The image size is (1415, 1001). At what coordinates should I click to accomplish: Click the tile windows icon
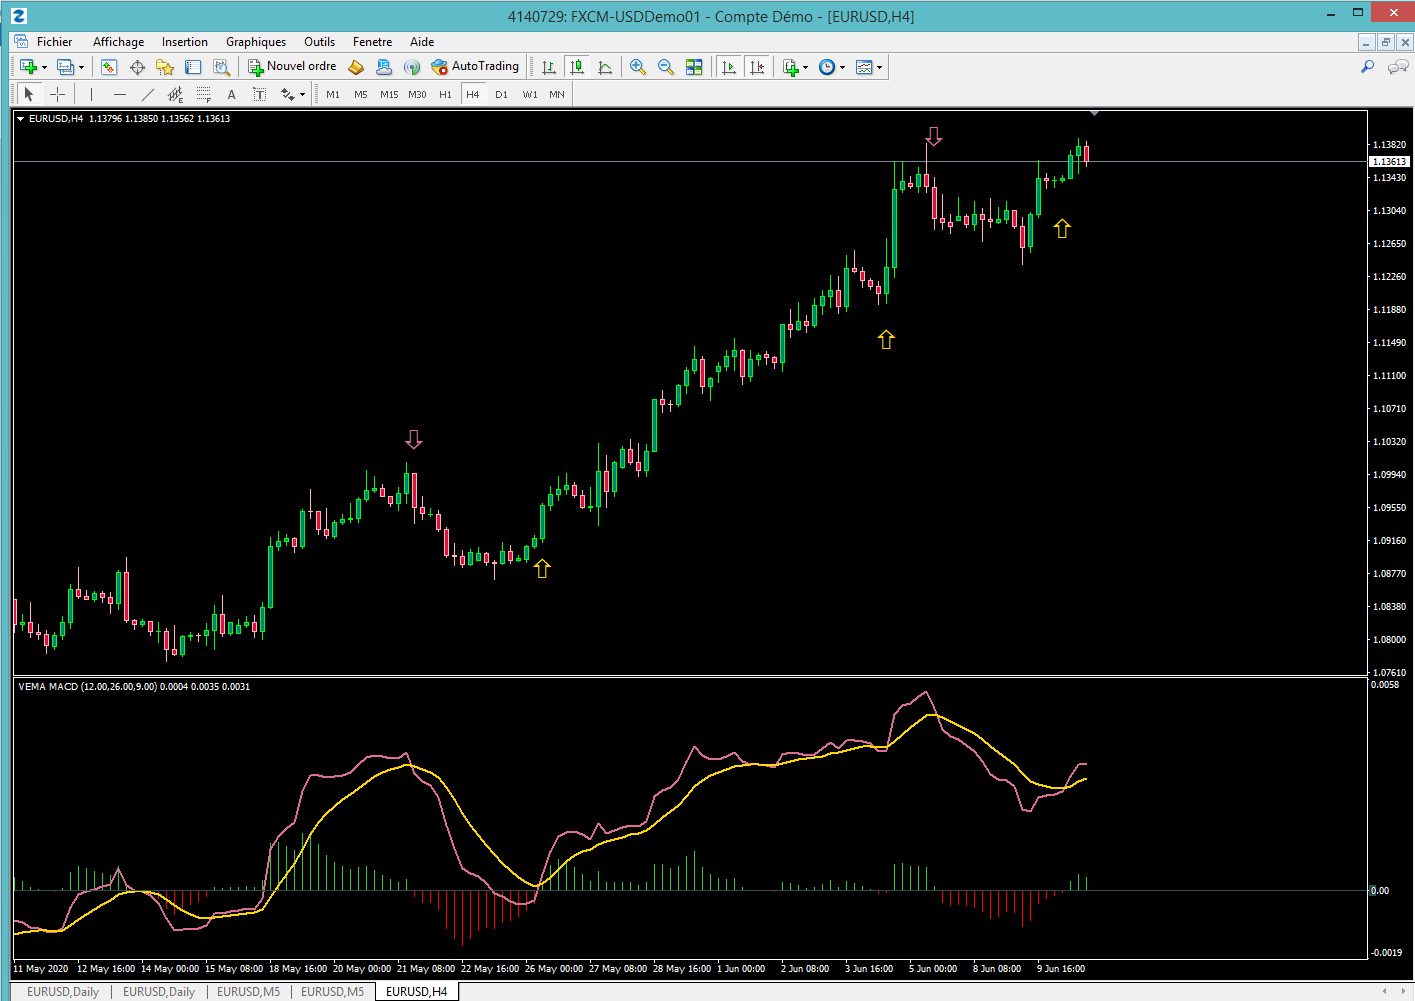694,67
